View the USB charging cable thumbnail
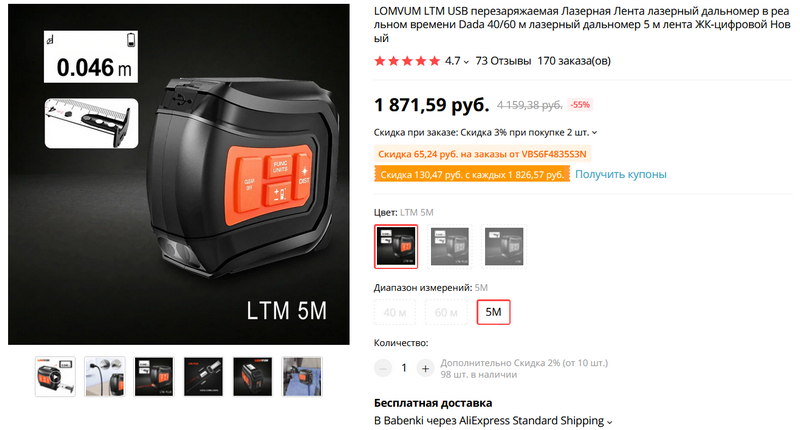The width and height of the screenshot is (800, 430). point(105,377)
